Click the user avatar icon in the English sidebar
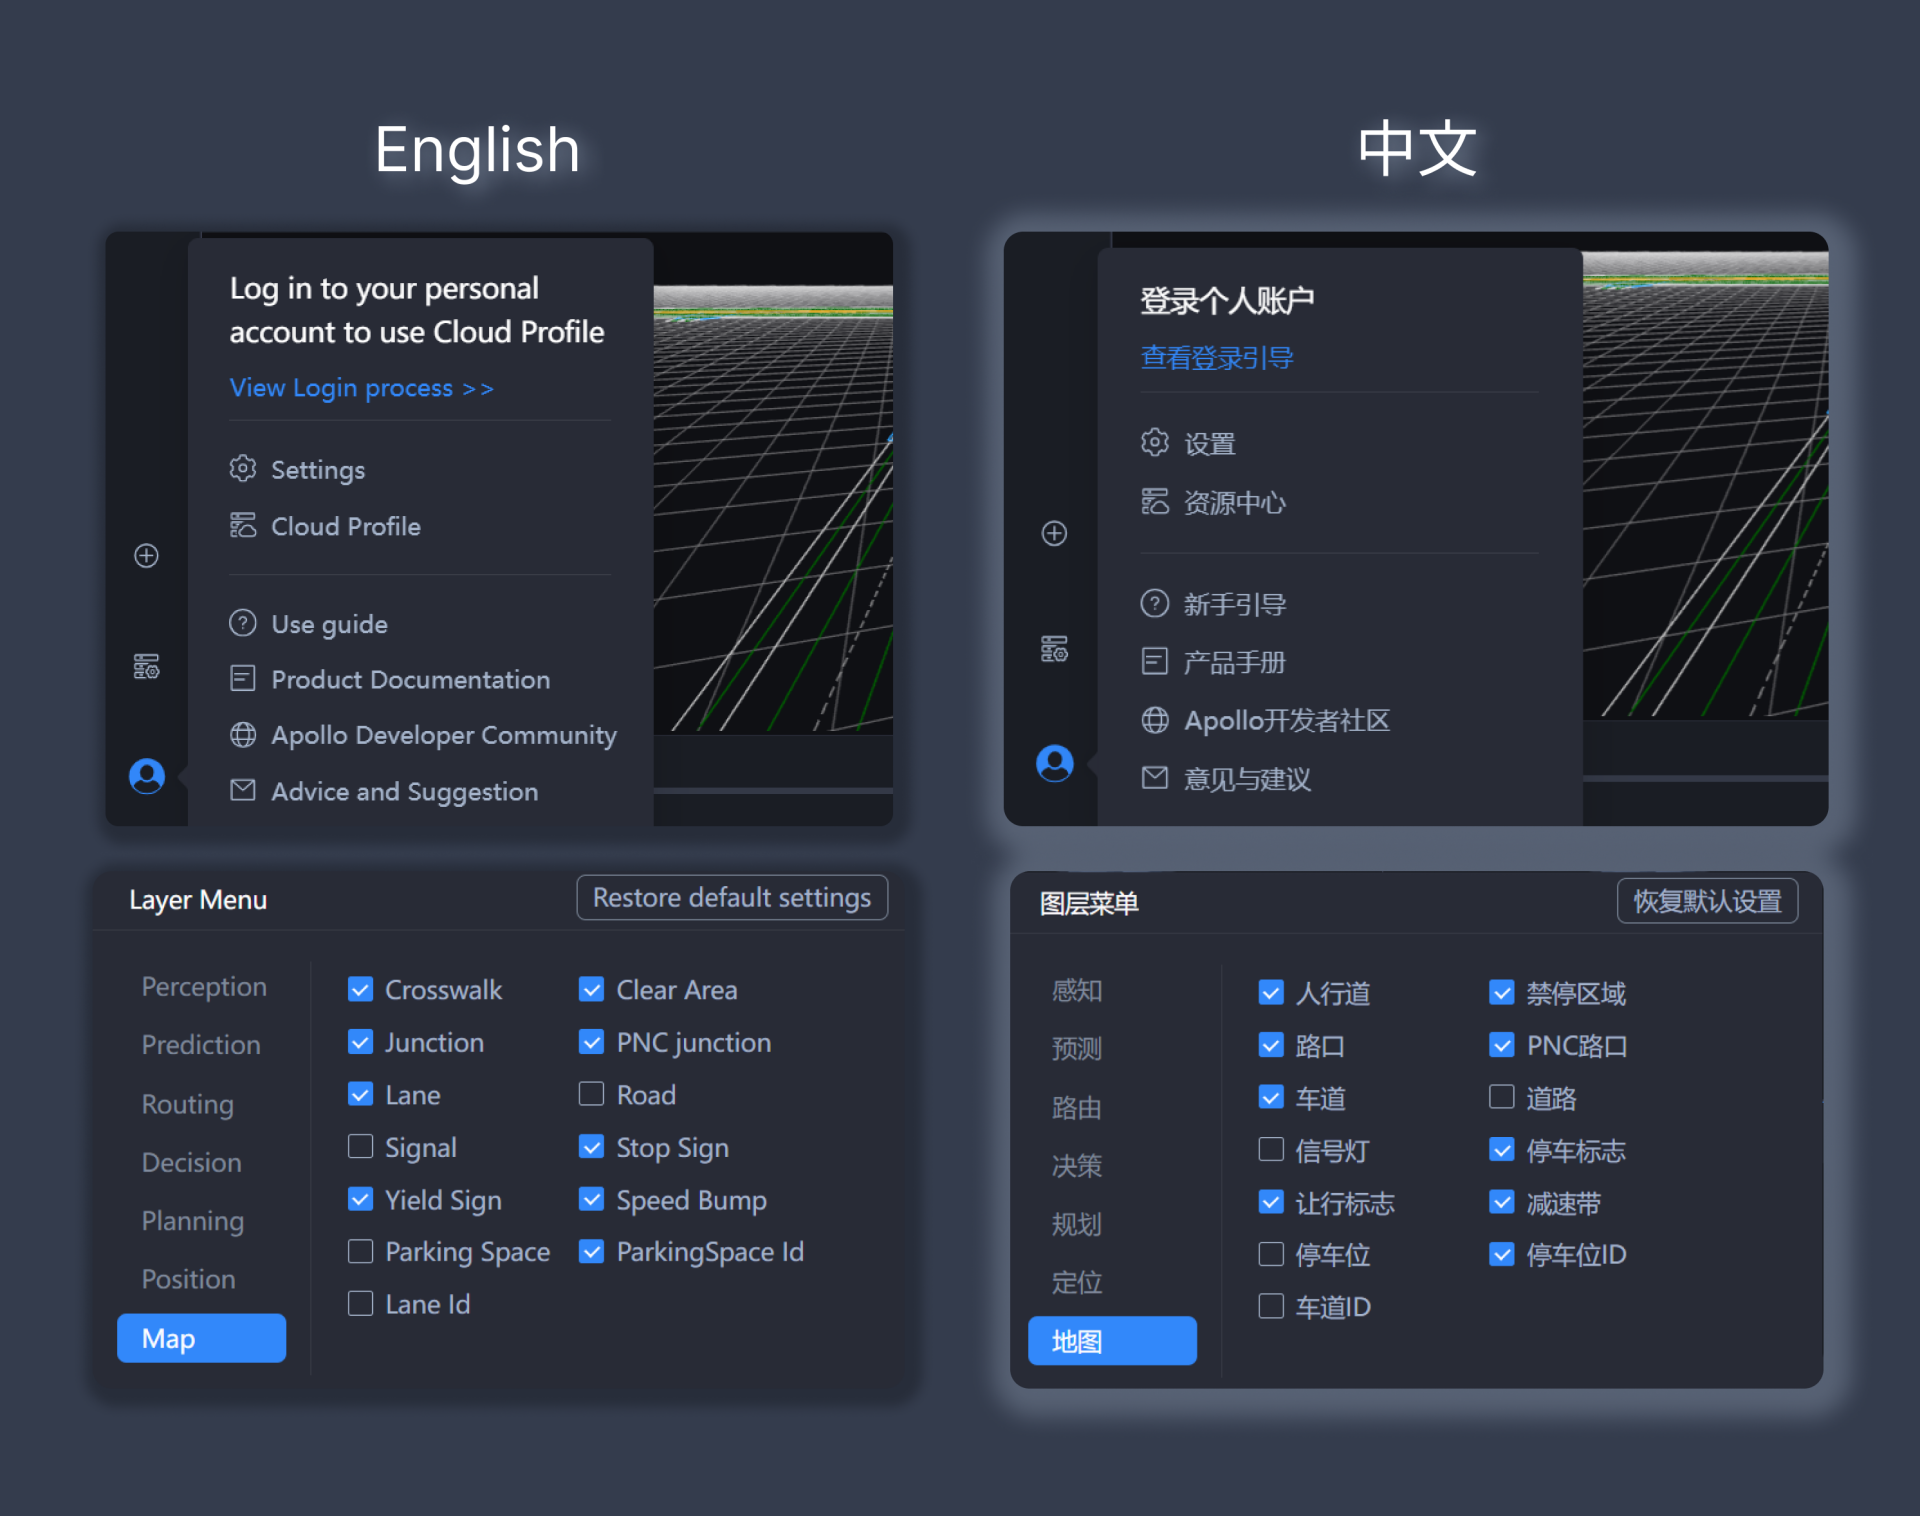 pos(147,776)
